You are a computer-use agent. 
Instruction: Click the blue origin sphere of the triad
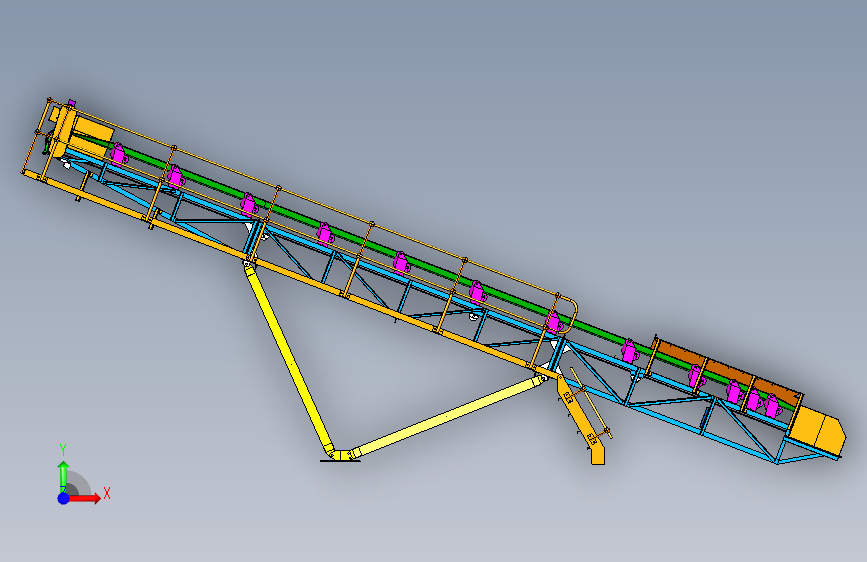tap(64, 498)
